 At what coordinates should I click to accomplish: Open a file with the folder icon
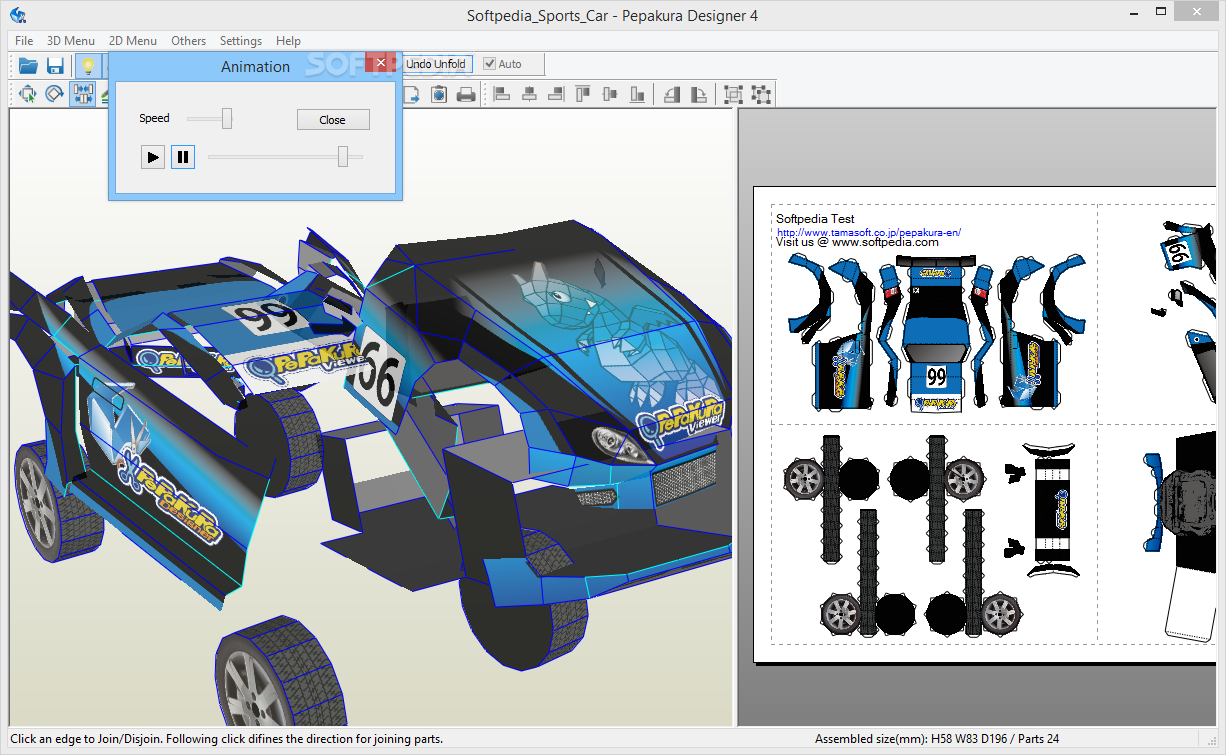28,65
